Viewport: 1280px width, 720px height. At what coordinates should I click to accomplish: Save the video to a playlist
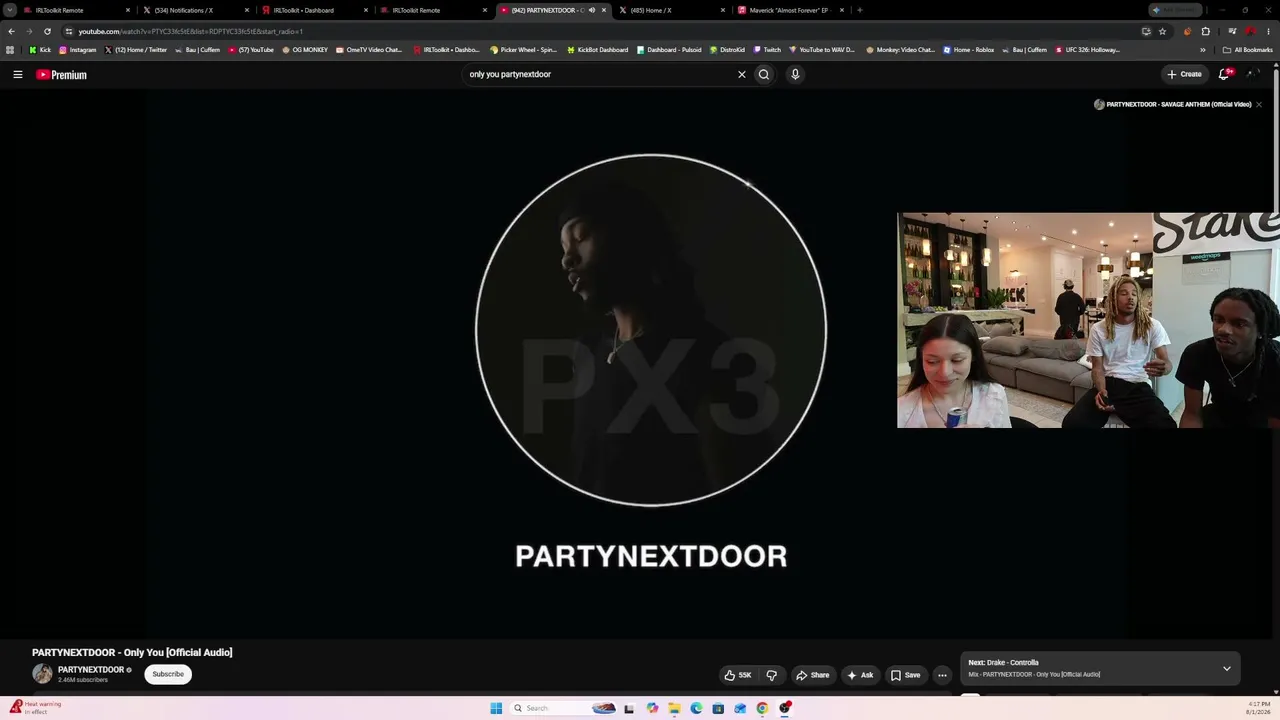905,675
